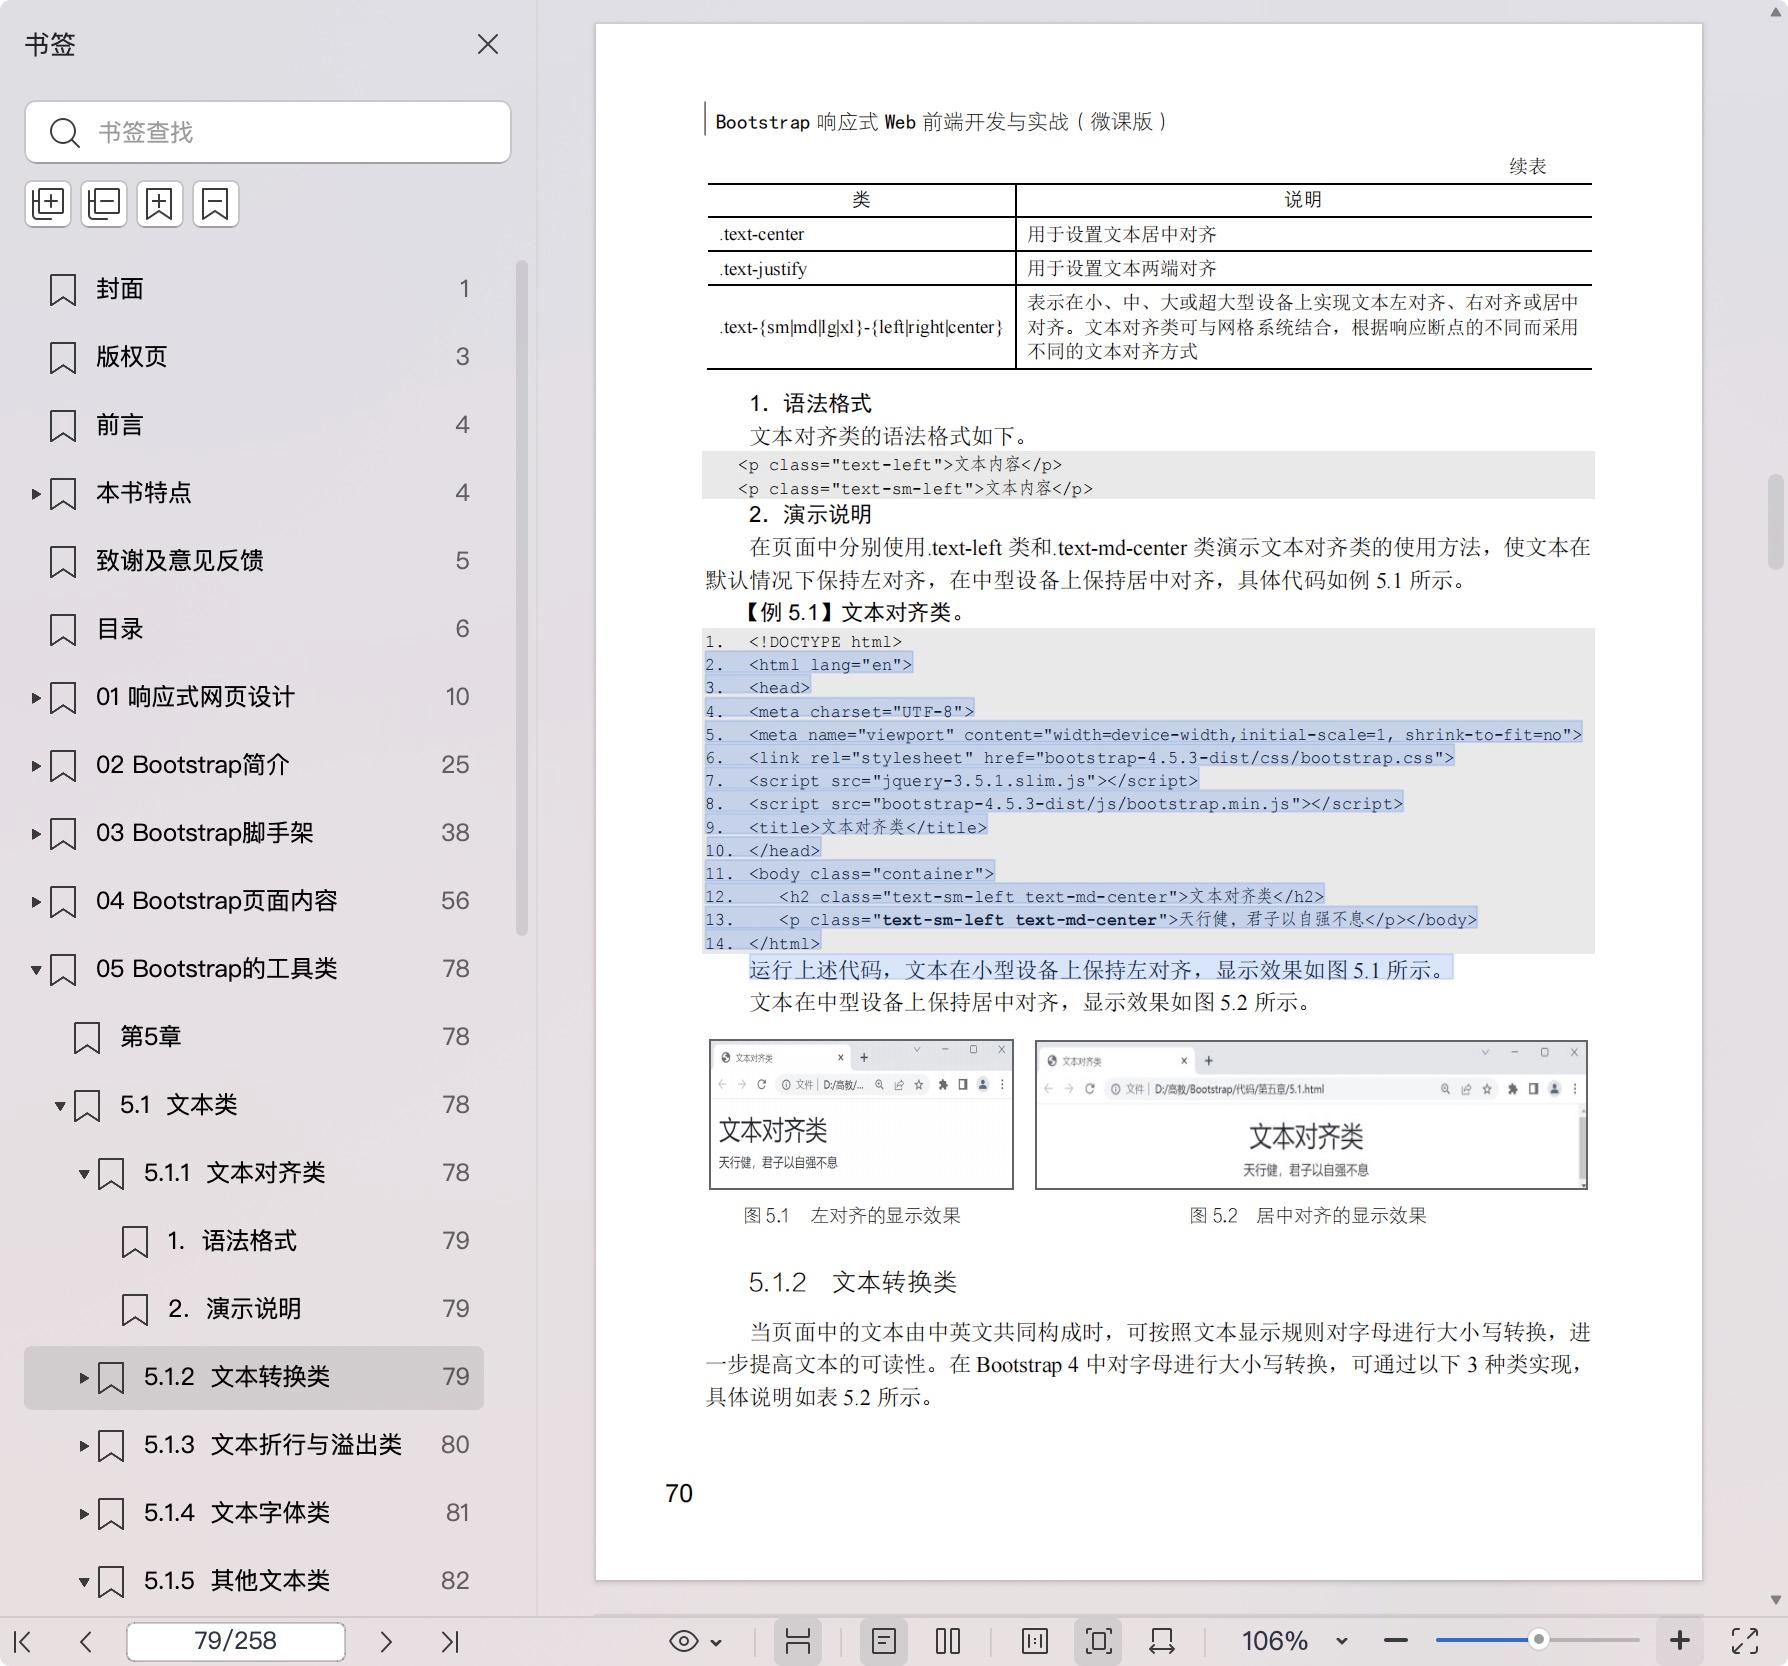Enter full screen mode icon

(x=1745, y=1641)
